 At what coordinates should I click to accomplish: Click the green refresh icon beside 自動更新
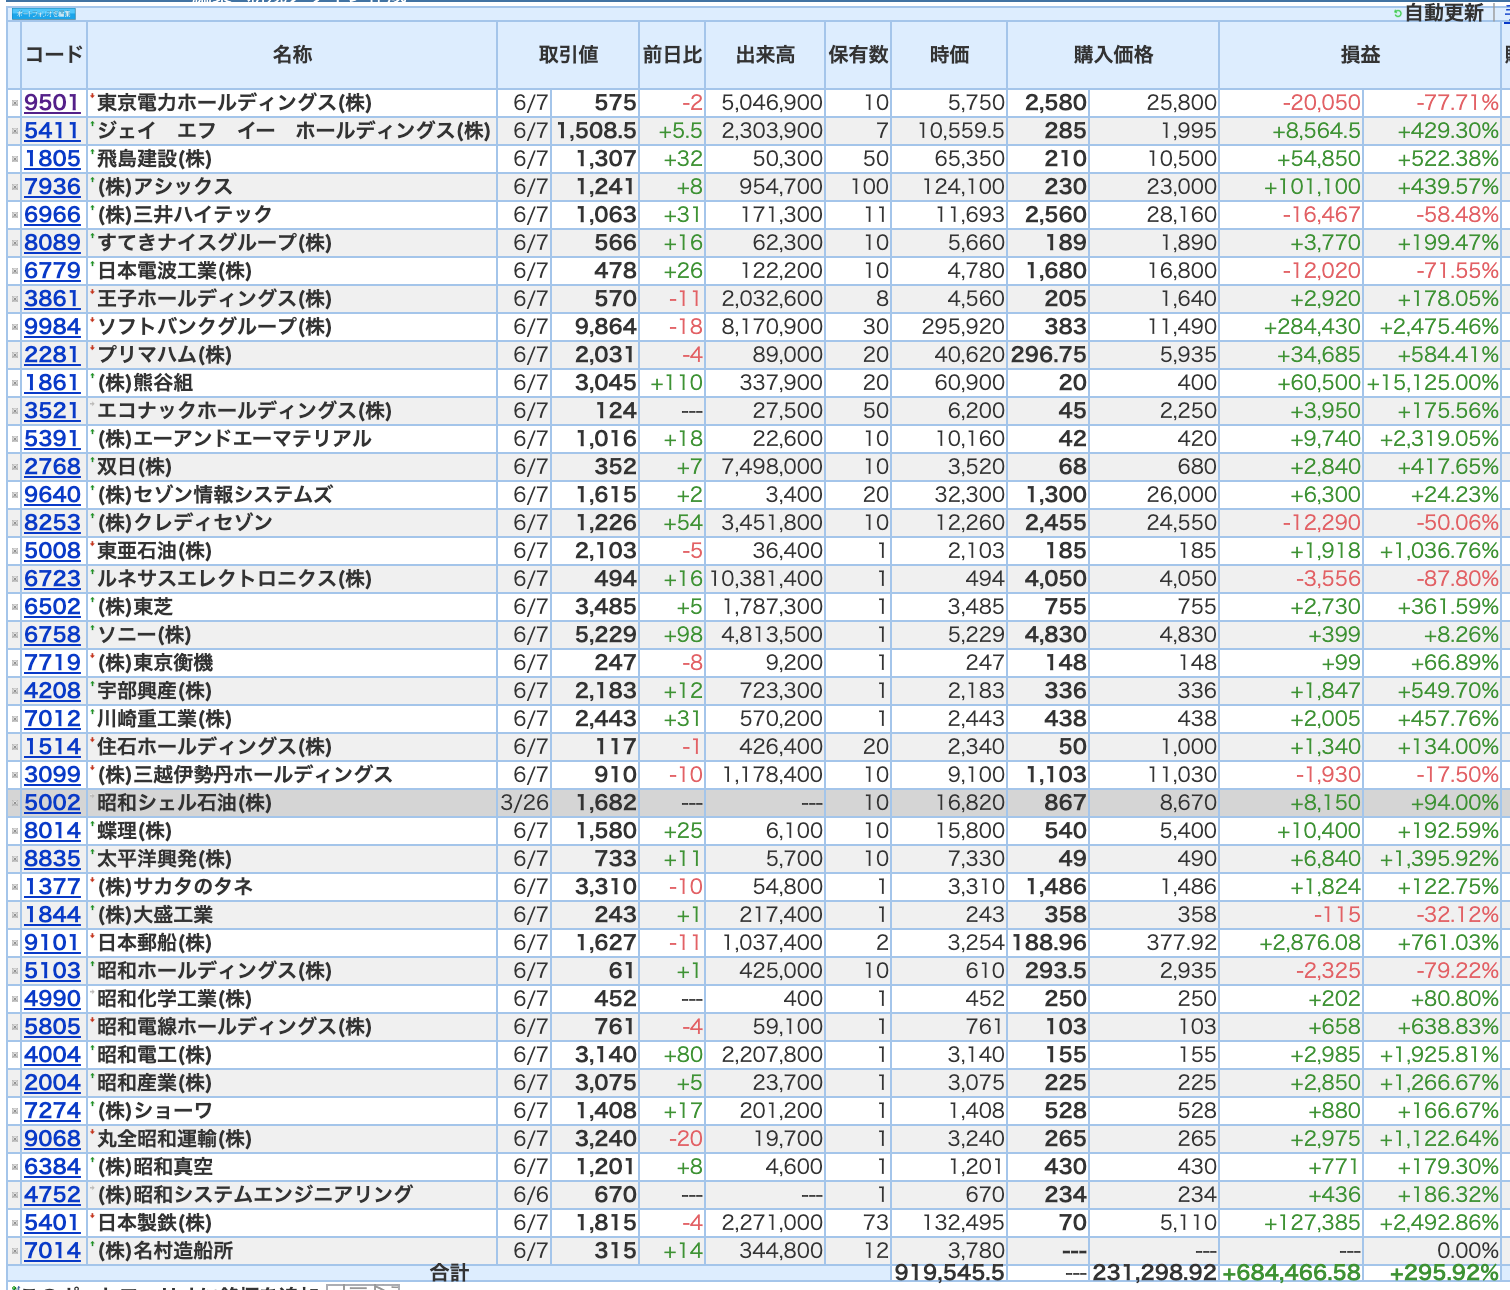[1398, 13]
